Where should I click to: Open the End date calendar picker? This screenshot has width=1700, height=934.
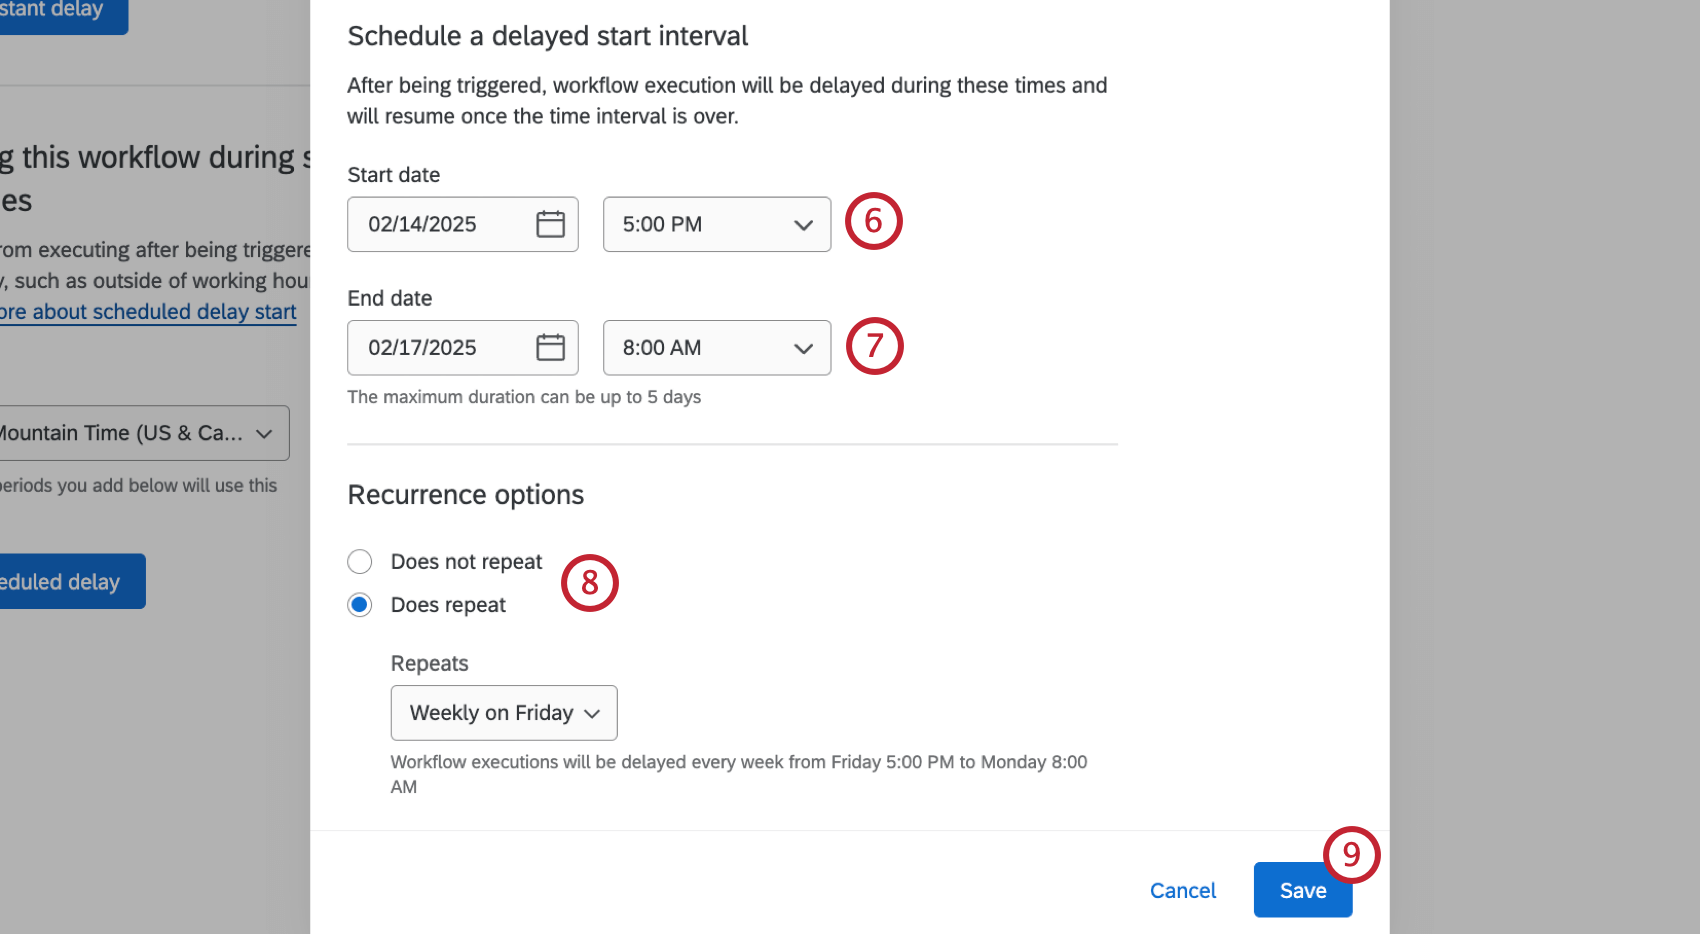click(x=550, y=347)
